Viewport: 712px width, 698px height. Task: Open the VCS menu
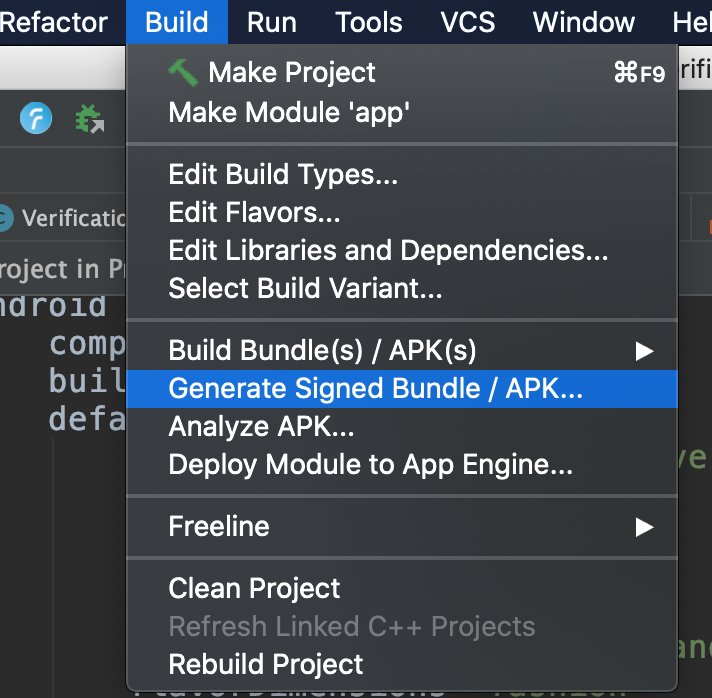tap(467, 22)
